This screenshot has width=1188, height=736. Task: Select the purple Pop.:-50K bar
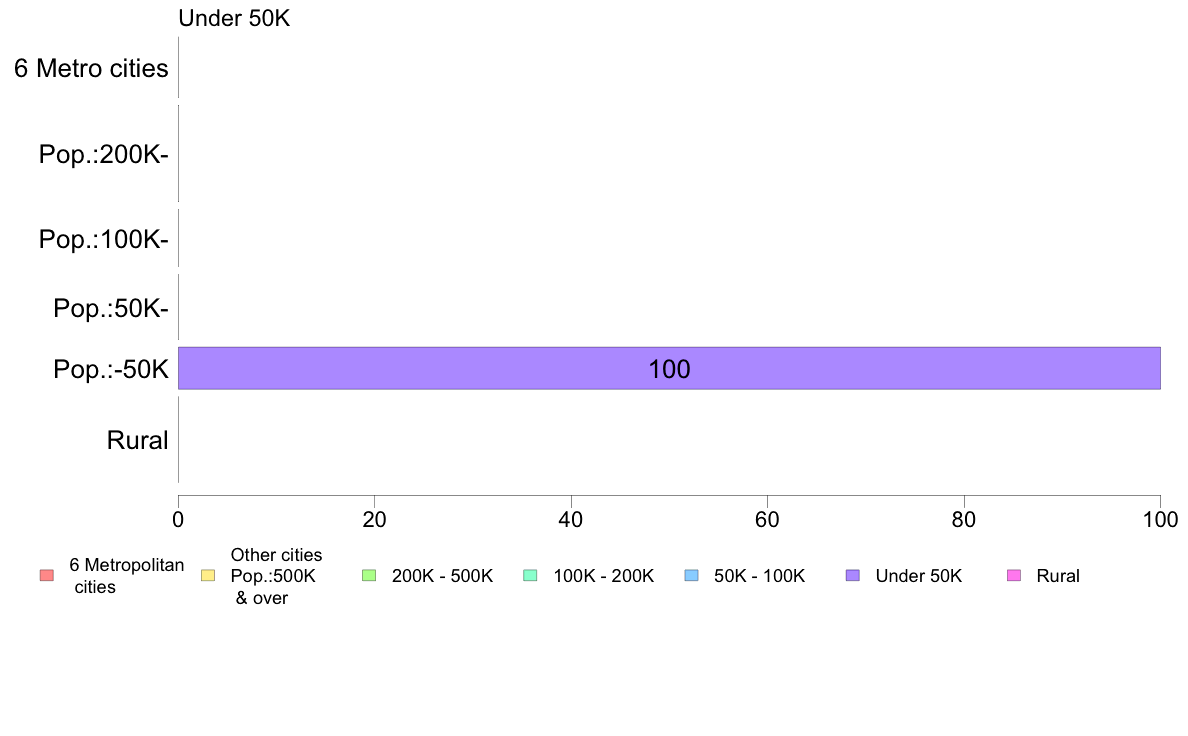point(669,368)
